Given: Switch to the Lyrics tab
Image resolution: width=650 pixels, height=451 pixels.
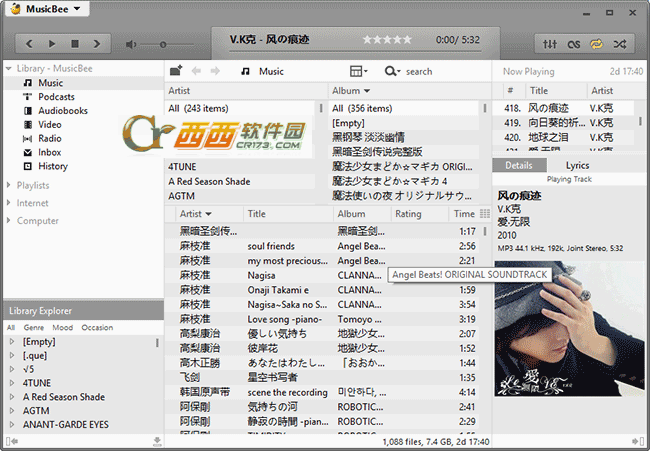Looking at the screenshot, I should pyautogui.click(x=577, y=165).
